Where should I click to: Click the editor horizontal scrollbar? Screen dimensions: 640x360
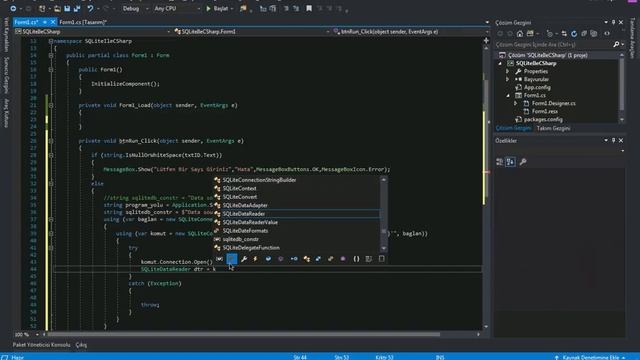[x=244, y=334]
